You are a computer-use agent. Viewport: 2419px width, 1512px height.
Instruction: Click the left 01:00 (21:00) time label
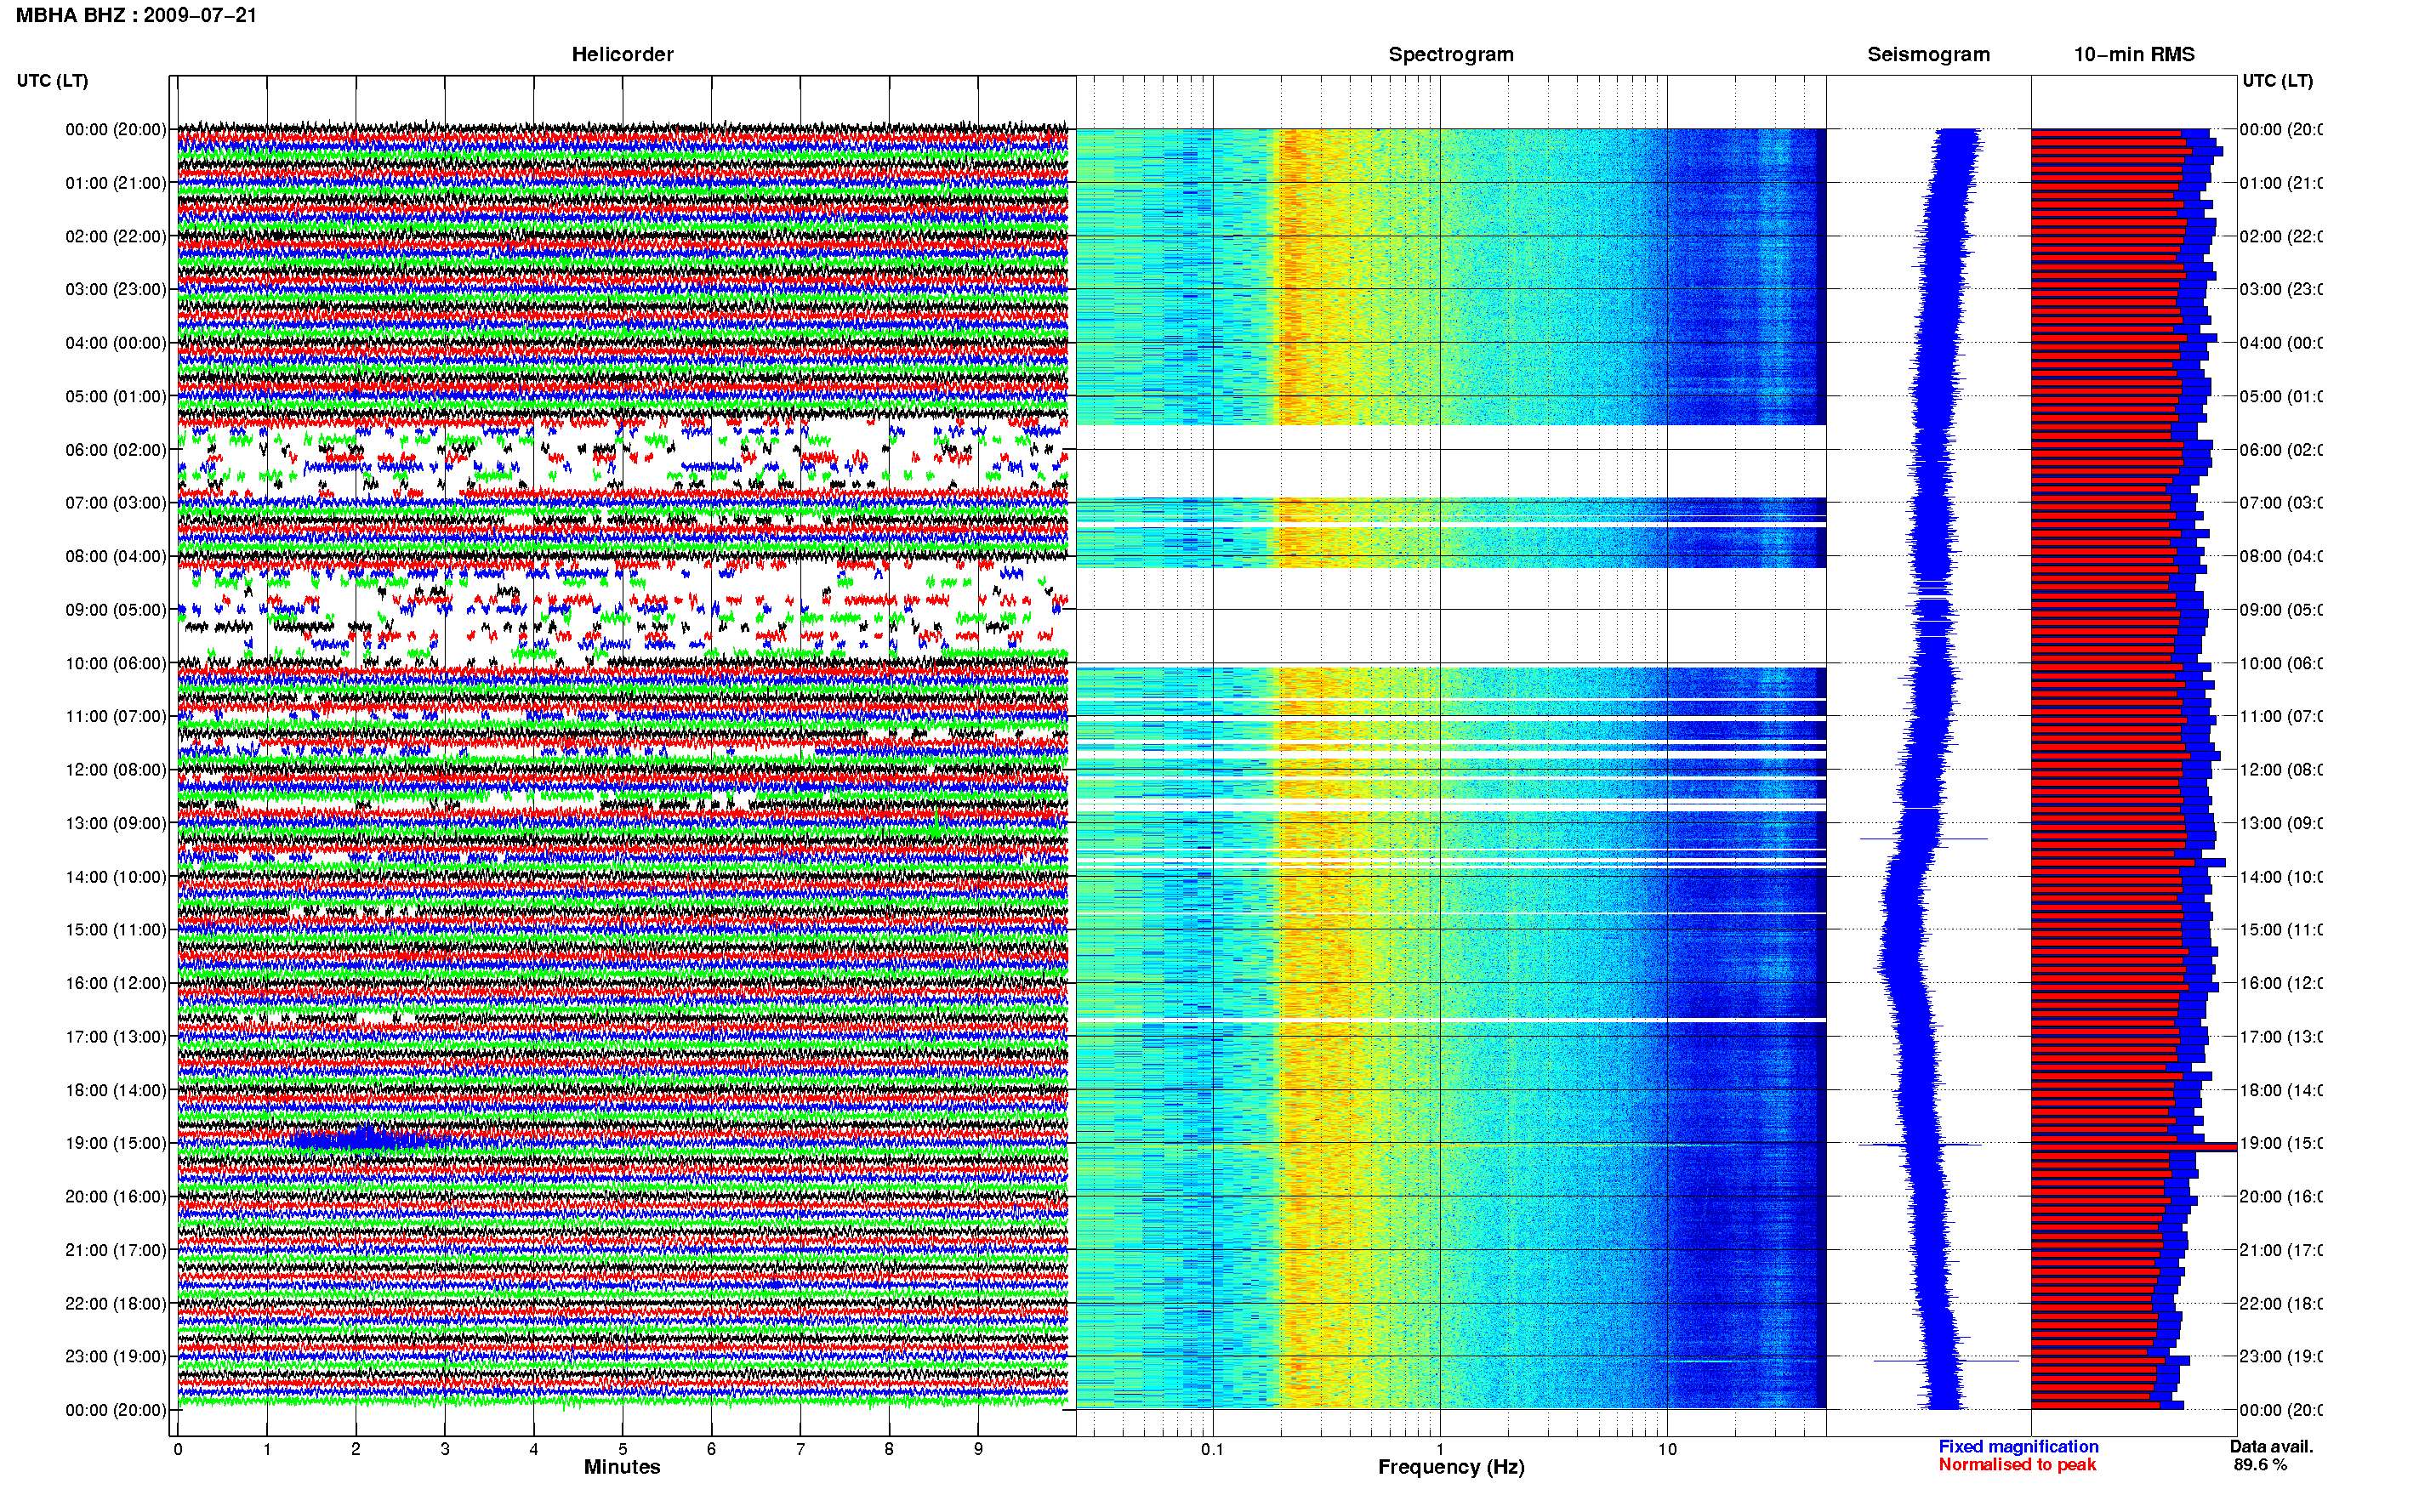pyautogui.click(x=116, y=183)
